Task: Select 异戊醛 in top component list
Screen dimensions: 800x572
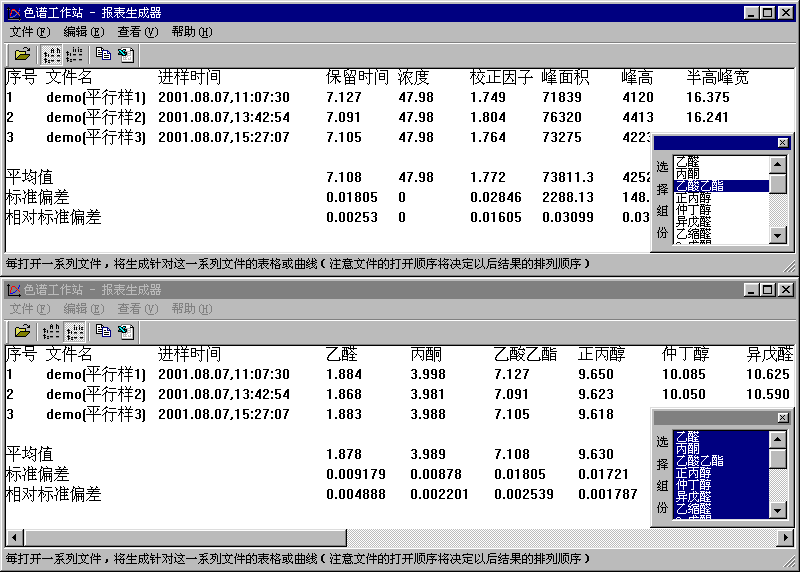Action: pyautogui.click(x=721, y=222)
